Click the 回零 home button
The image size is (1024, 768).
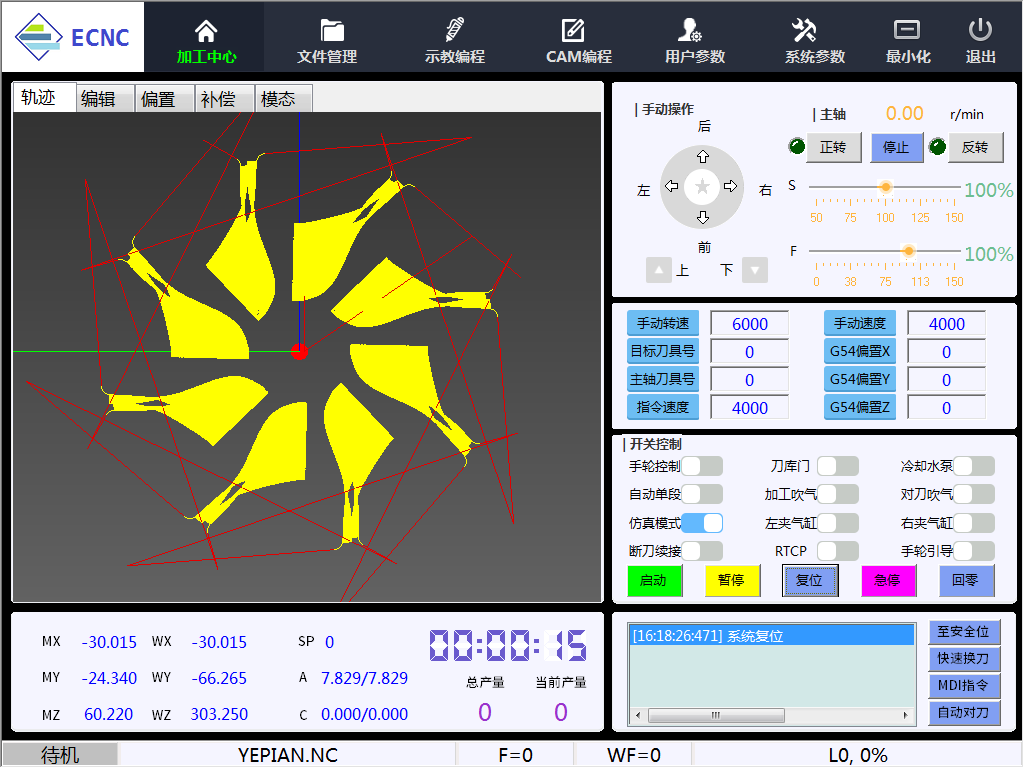(966, 580)
